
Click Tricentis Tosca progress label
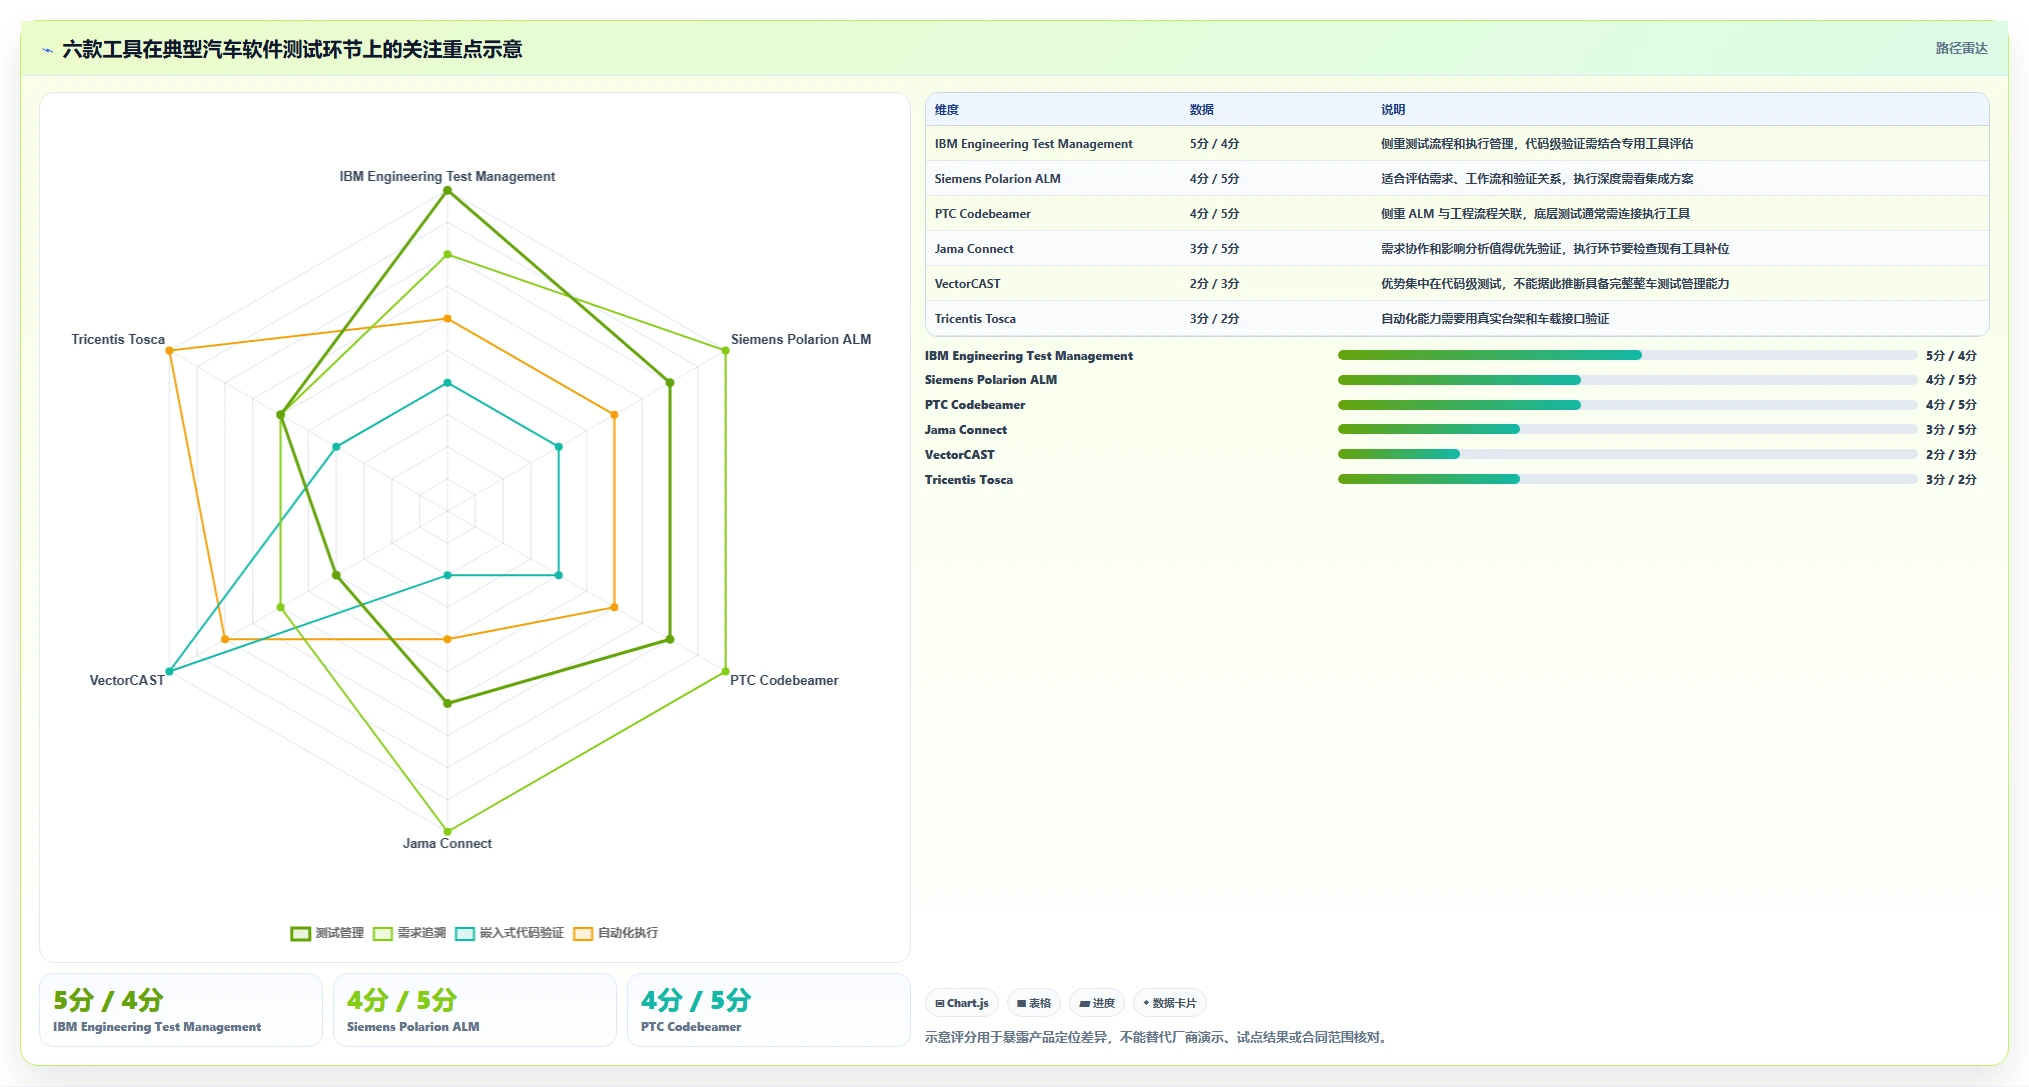969,480
